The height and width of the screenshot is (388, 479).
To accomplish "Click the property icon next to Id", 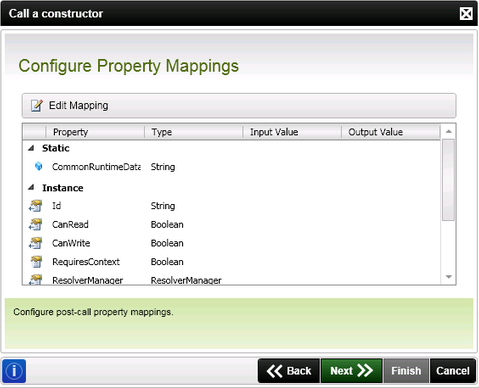I will 36,206.
